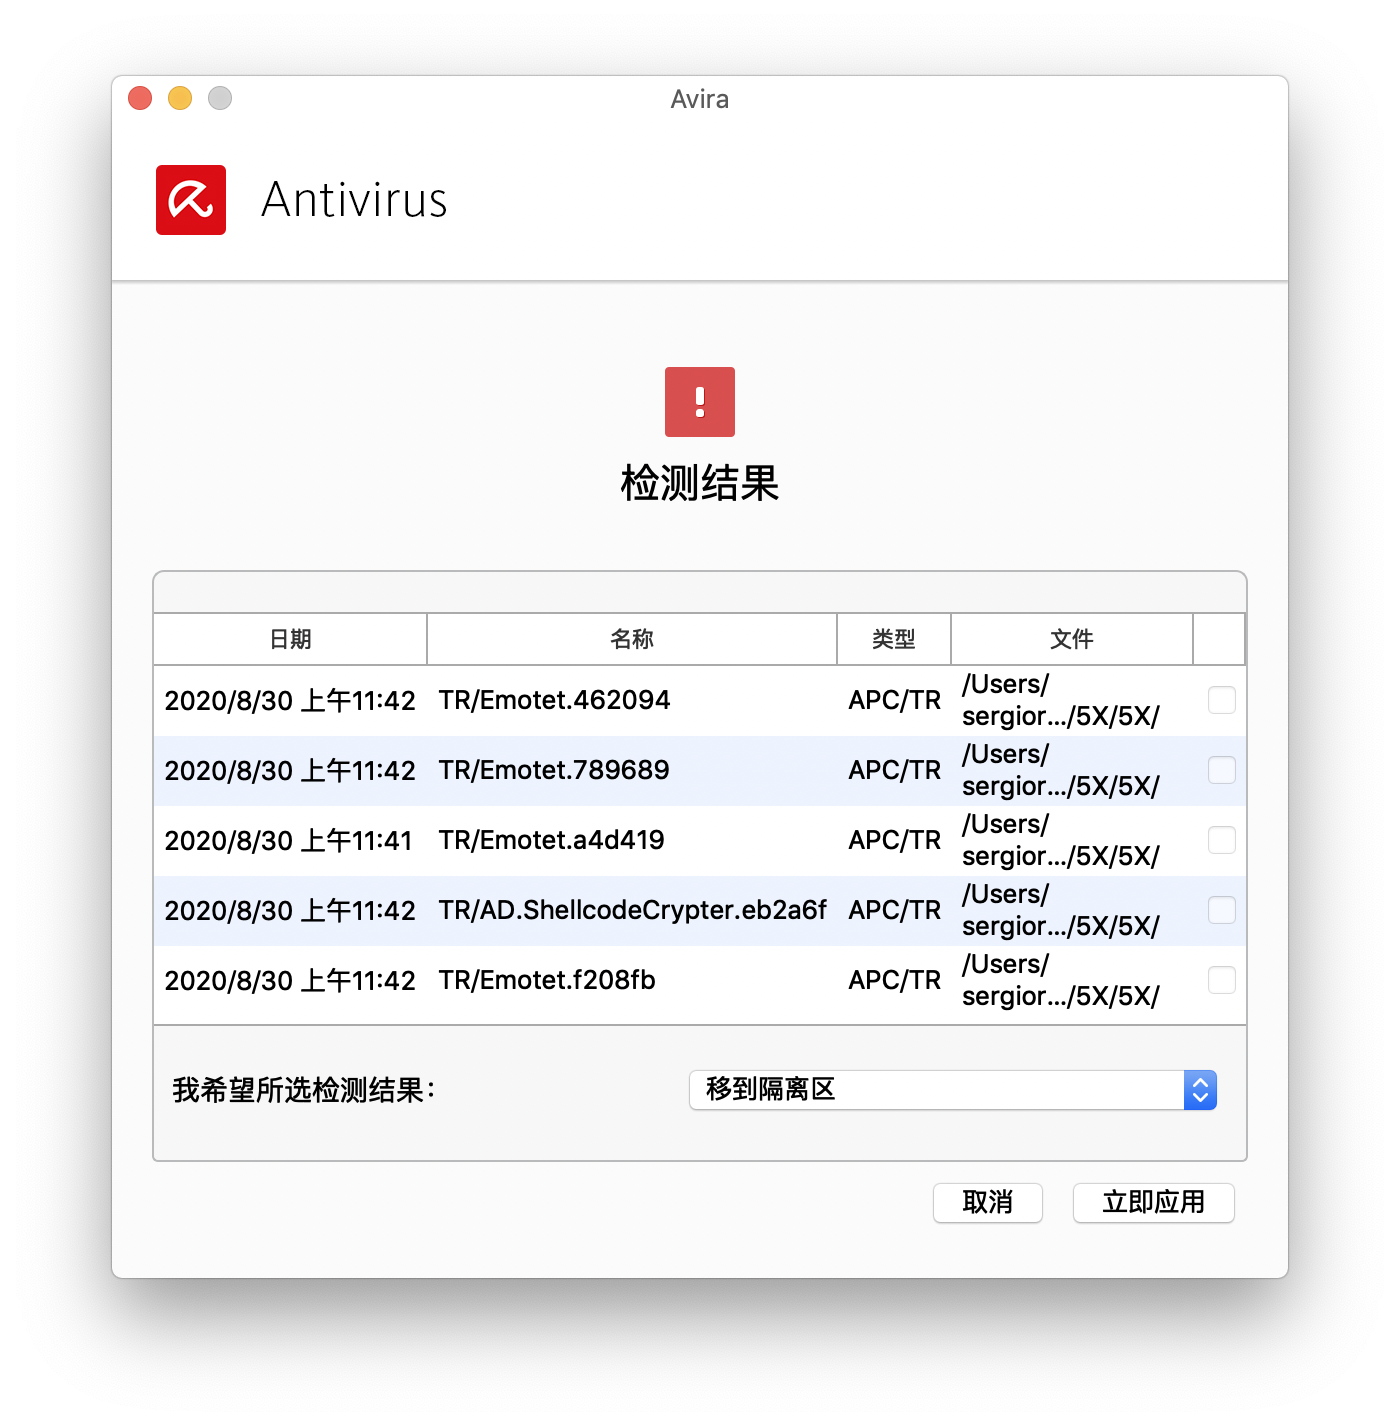Sort table by 名称 column header
This screenshot has height=1426, width=1400.
[632, 639]
